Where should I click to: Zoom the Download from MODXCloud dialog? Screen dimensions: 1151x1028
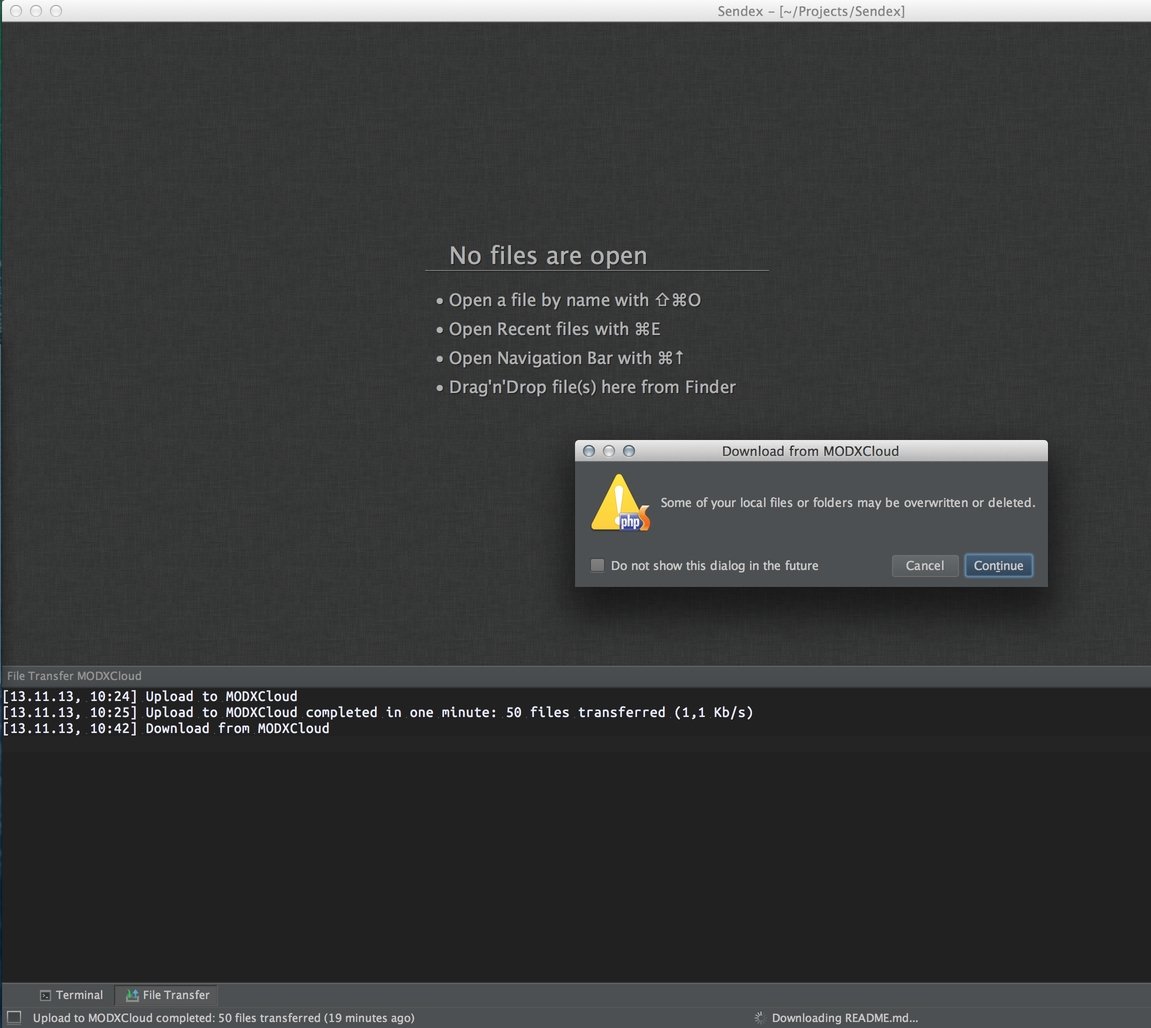pyautogui.click(x=629, y=451)
